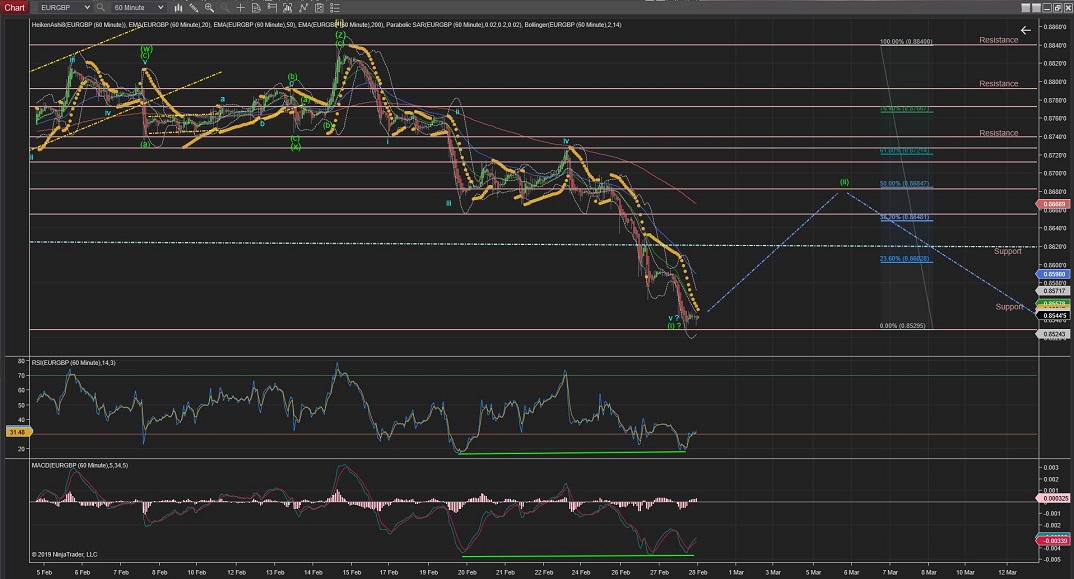Click the red Chart title tab

[14, 7]
